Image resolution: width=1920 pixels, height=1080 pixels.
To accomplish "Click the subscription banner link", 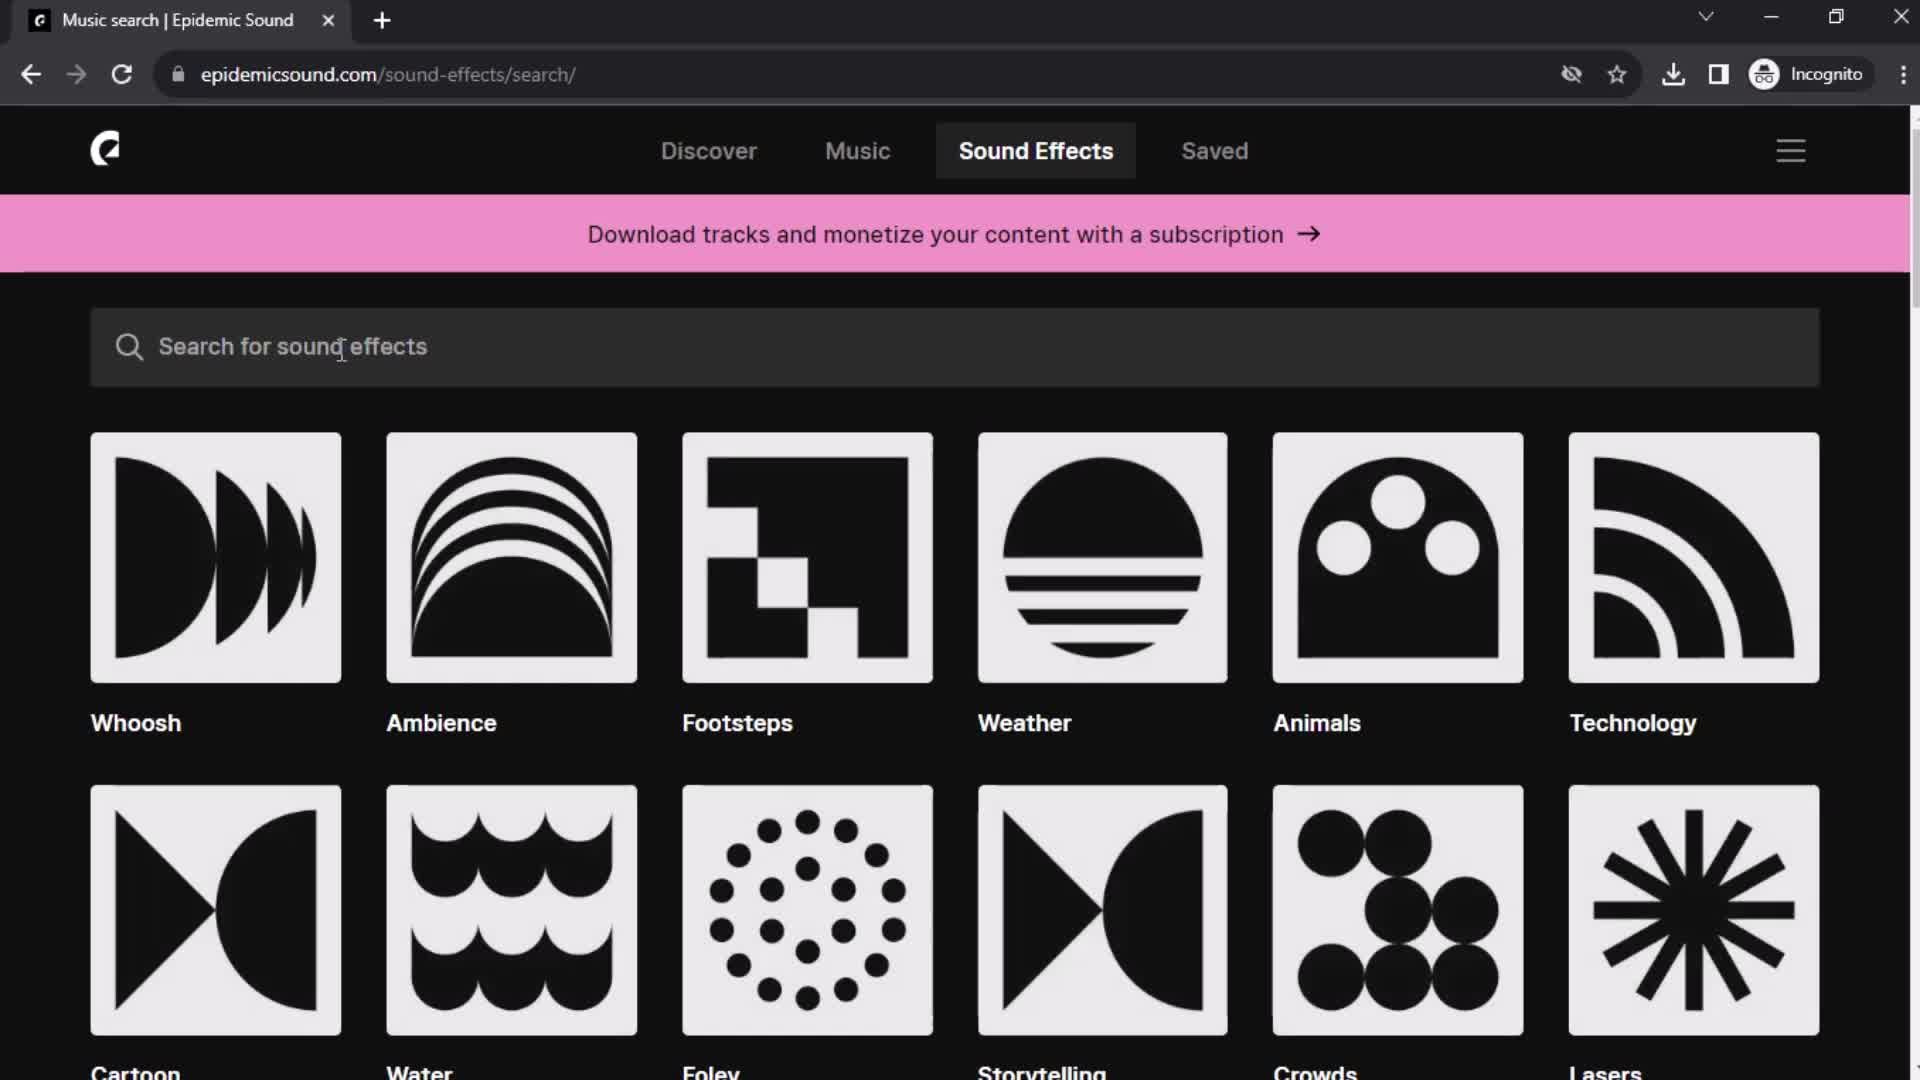I will pos(960,235).
